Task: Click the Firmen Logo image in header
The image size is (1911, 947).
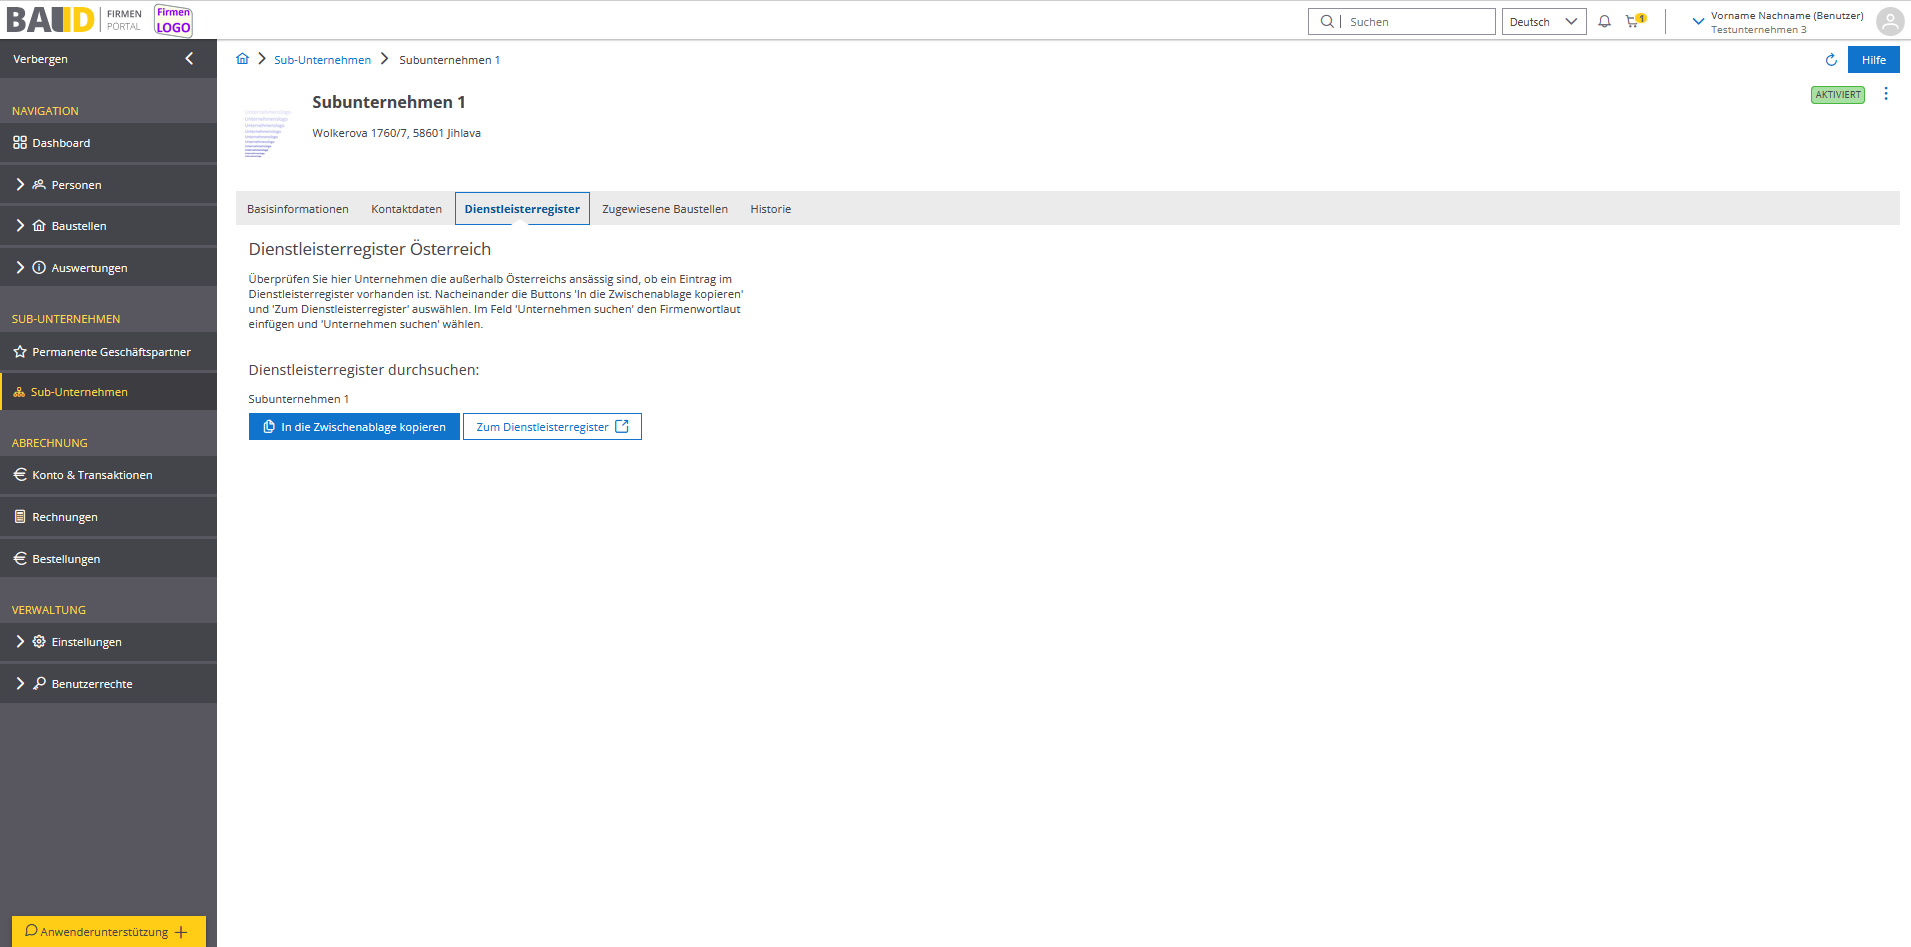Action: [x=173, y=21]
